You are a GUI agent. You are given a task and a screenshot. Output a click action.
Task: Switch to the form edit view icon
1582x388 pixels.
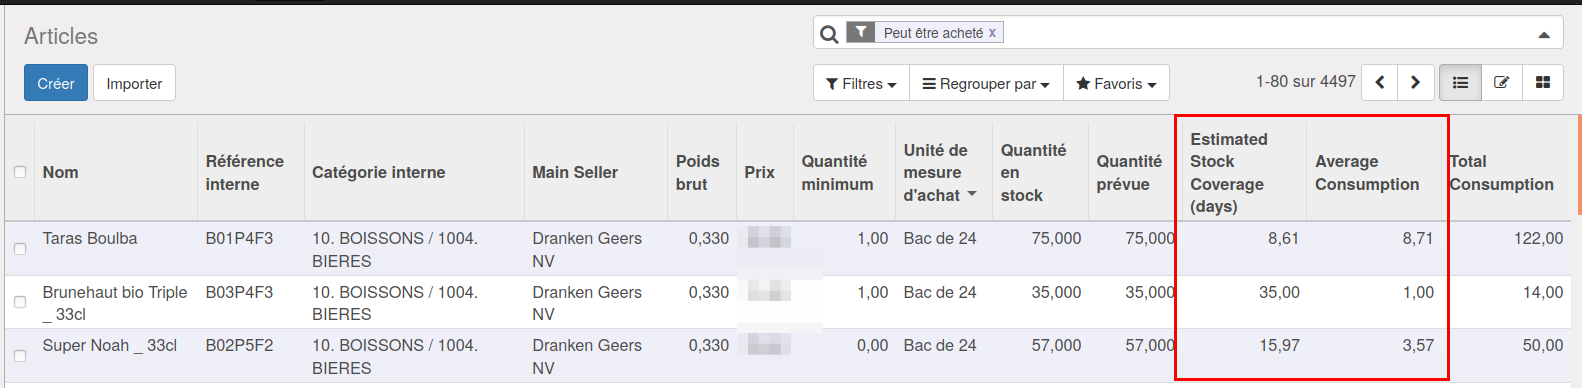click(1501, 83)
